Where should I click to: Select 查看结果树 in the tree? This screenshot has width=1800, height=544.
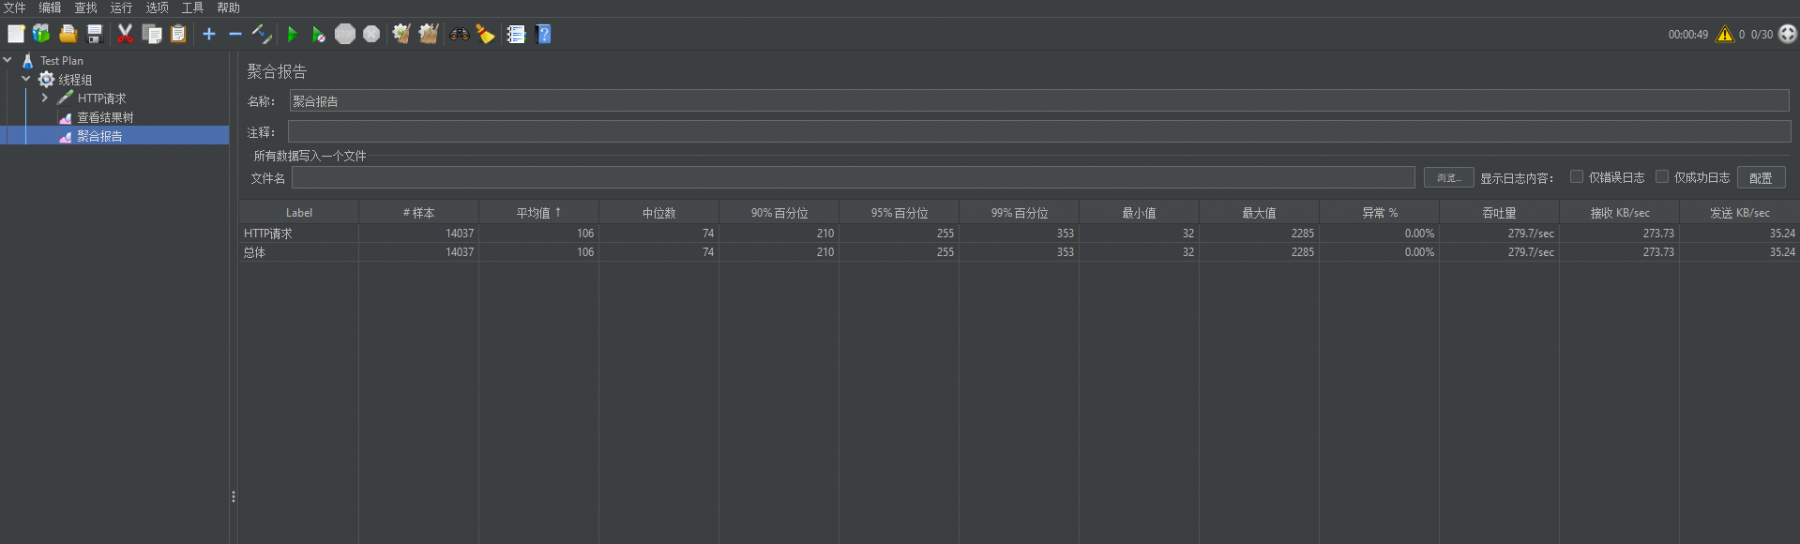[105, 117]
